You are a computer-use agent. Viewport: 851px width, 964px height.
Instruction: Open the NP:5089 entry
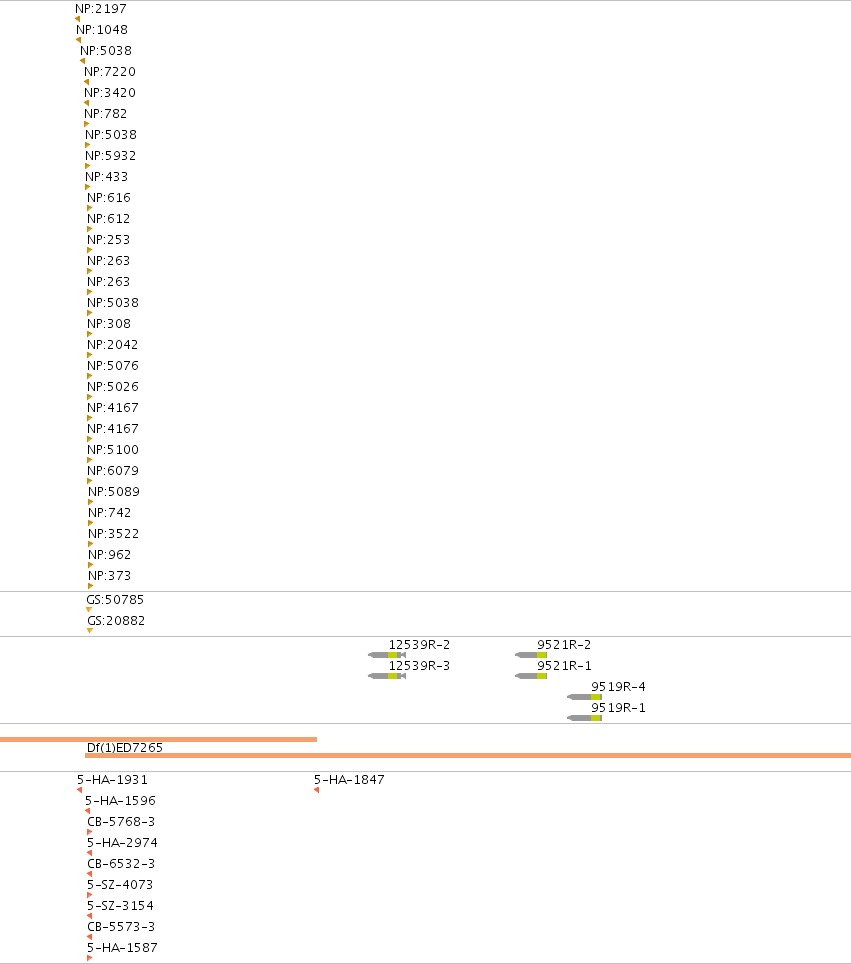(114, 492)
